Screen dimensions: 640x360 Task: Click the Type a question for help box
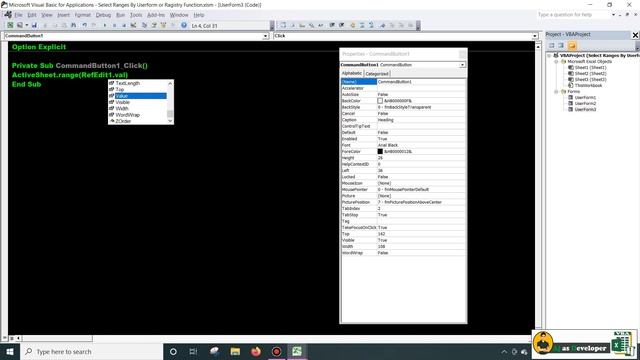click(x=573, y=15)
